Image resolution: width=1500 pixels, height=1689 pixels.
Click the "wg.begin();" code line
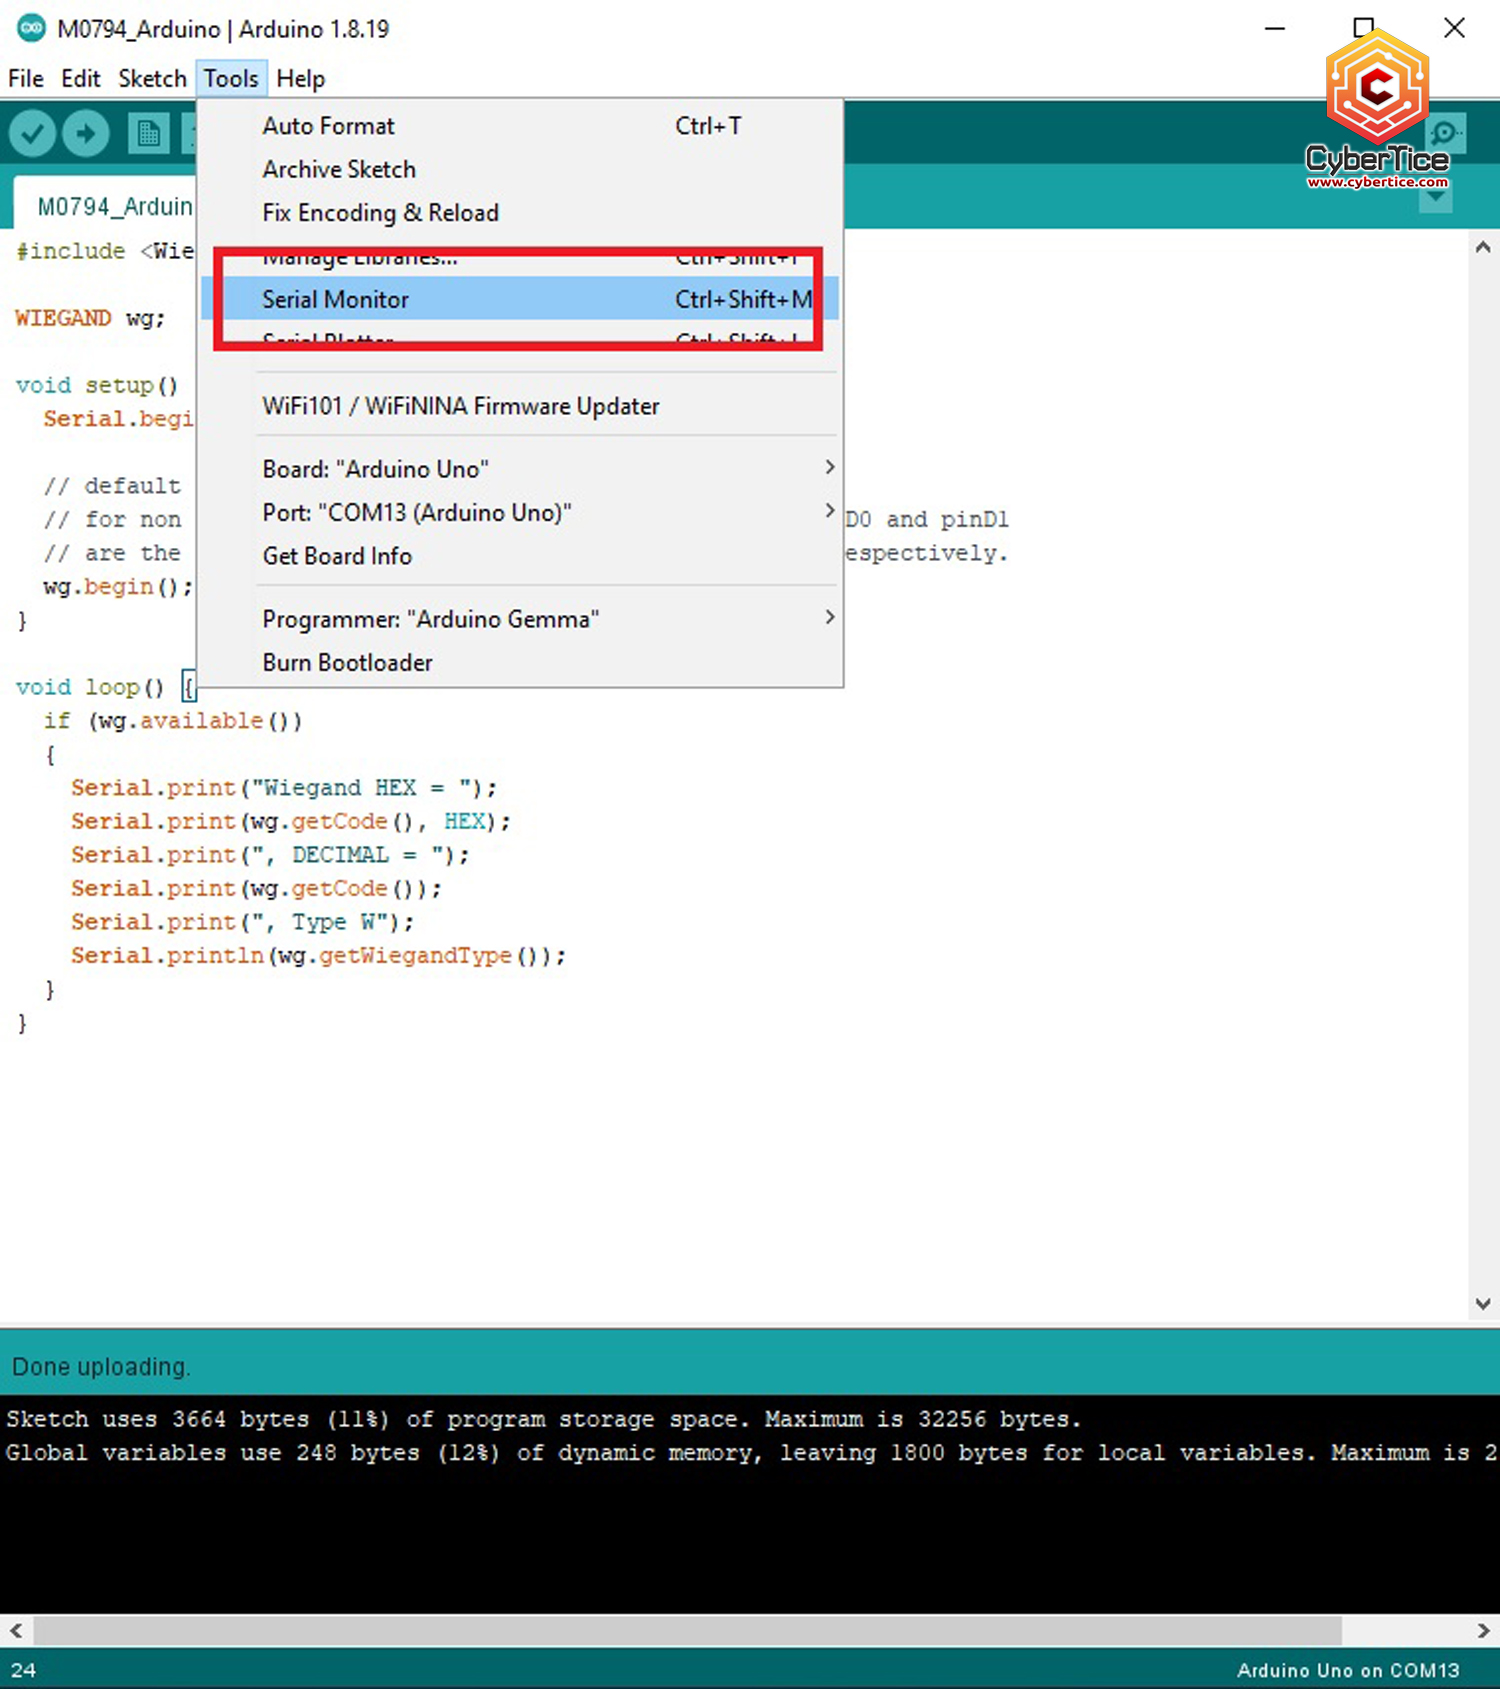coord(117,586)
